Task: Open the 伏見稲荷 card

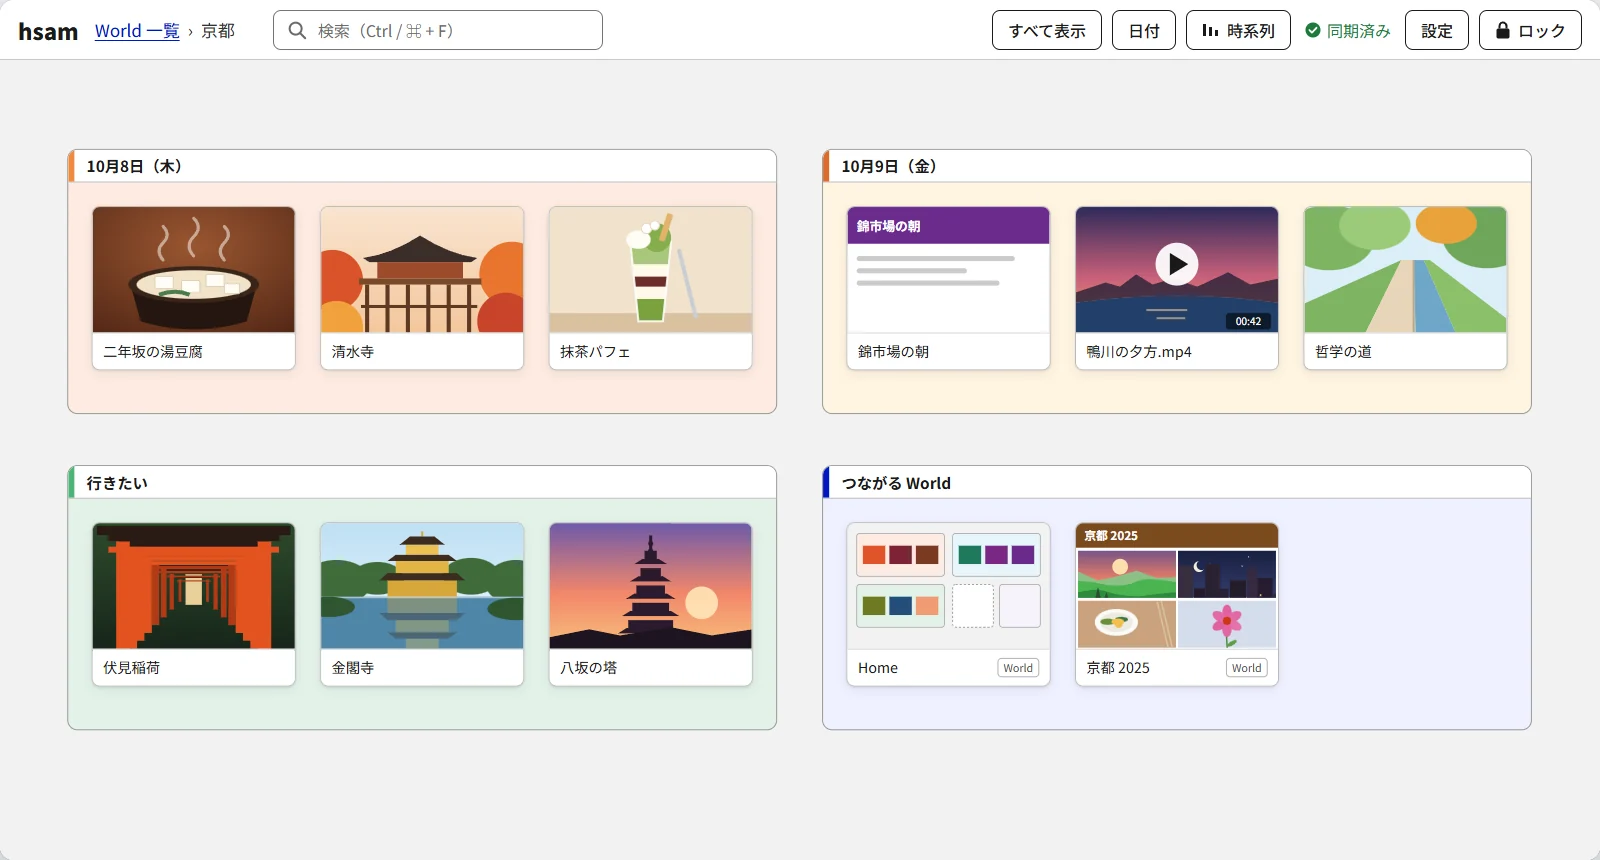Action: pyautogui.click(x=194, y=604)
